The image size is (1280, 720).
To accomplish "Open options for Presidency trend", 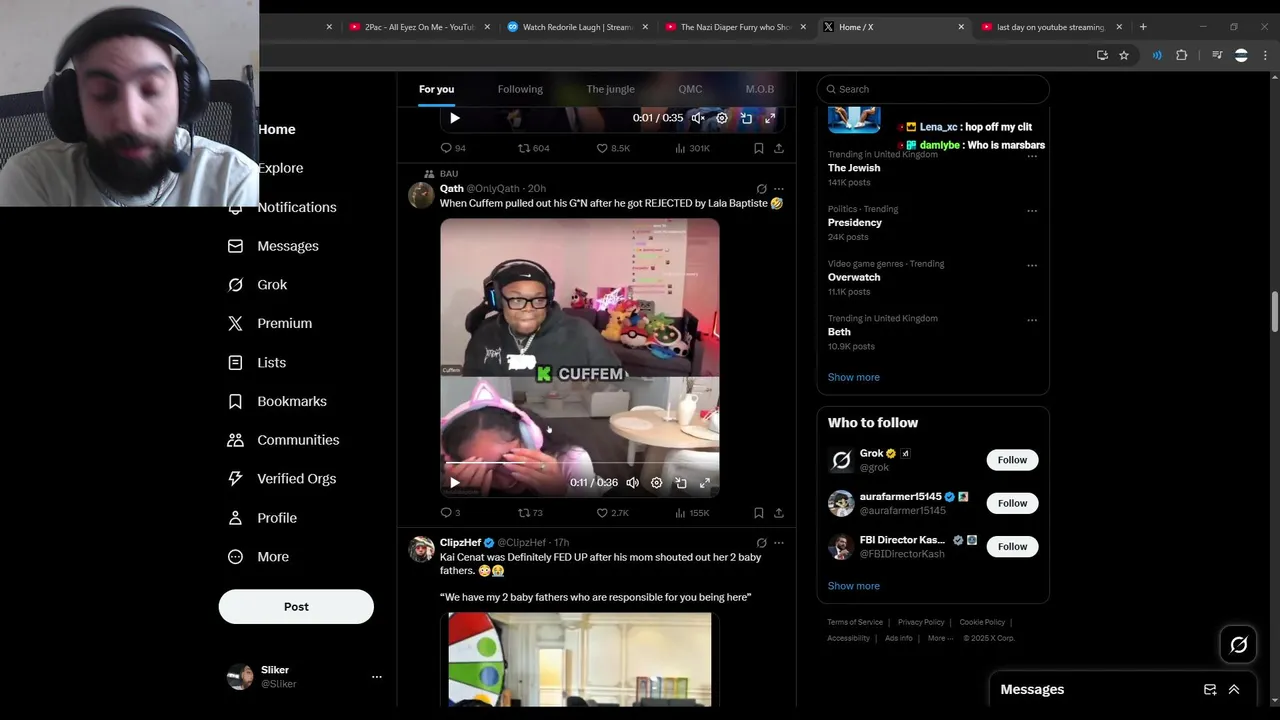I will click(1032, 211).
